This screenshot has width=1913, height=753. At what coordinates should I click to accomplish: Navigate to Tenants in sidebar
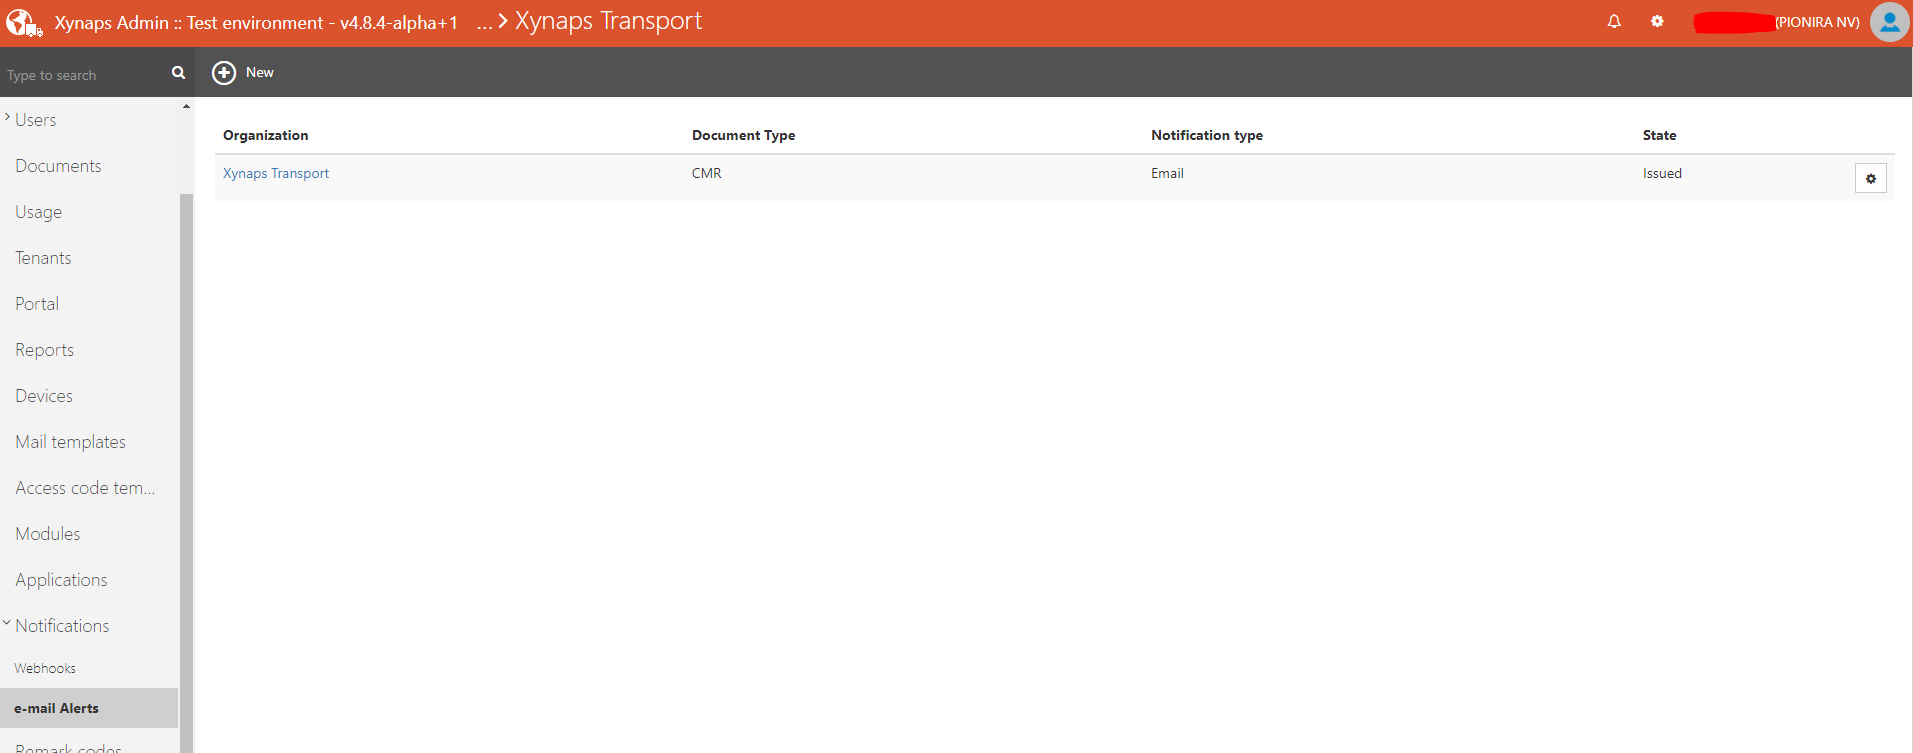[43, 258]
